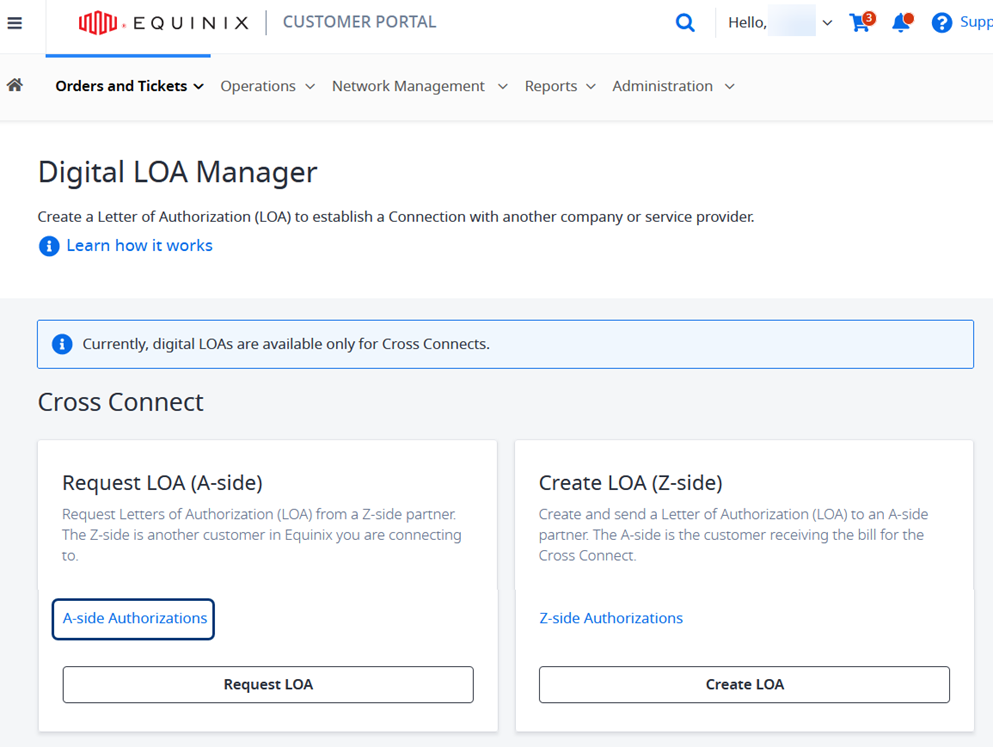Click the Create LOA button

tap(744, 684)
